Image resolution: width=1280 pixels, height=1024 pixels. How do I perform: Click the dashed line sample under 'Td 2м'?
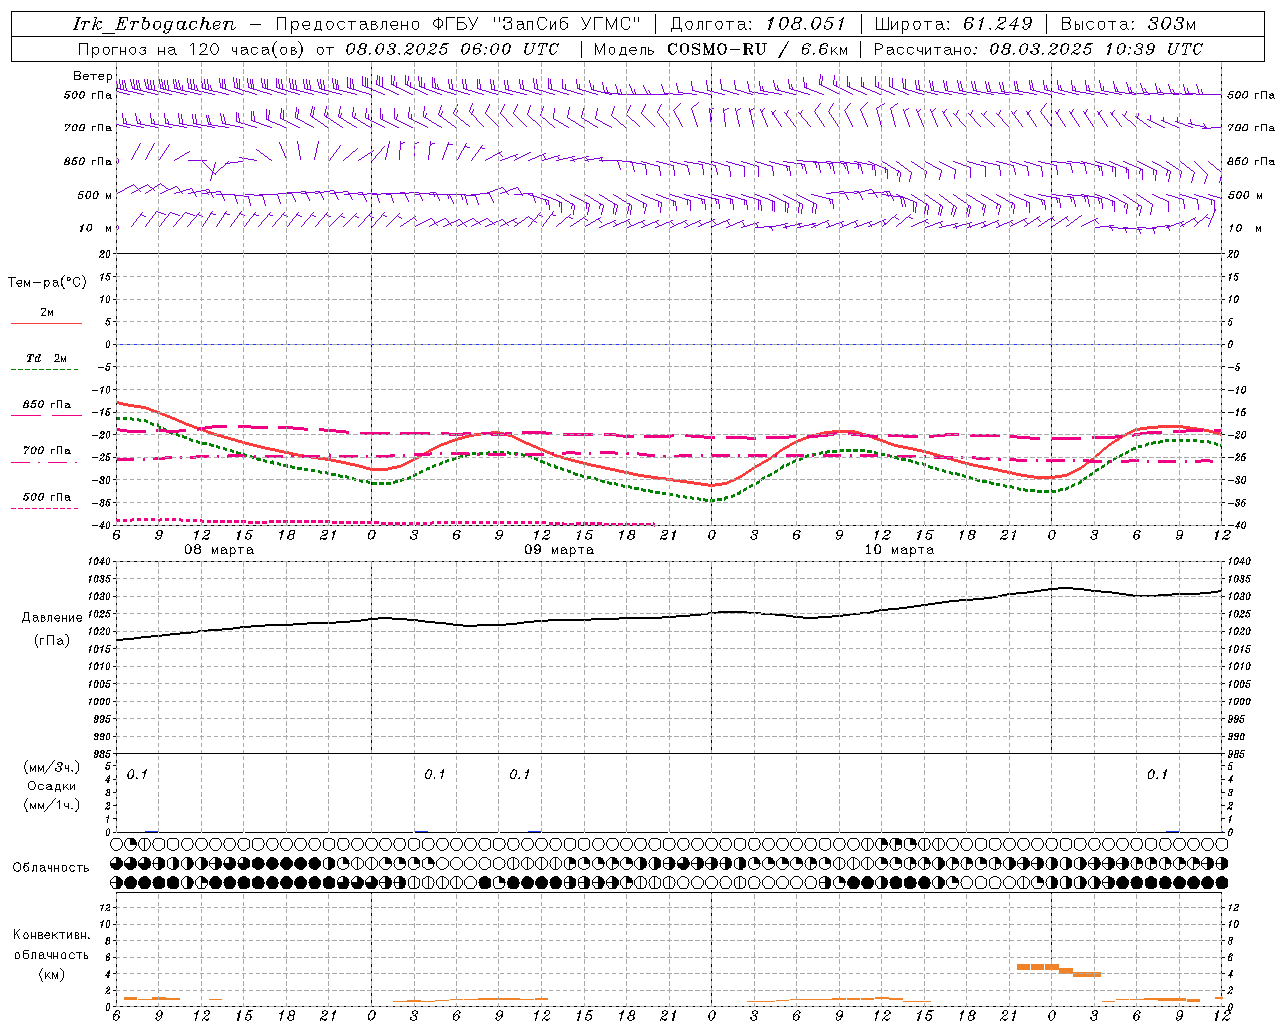tap(44, 369)
